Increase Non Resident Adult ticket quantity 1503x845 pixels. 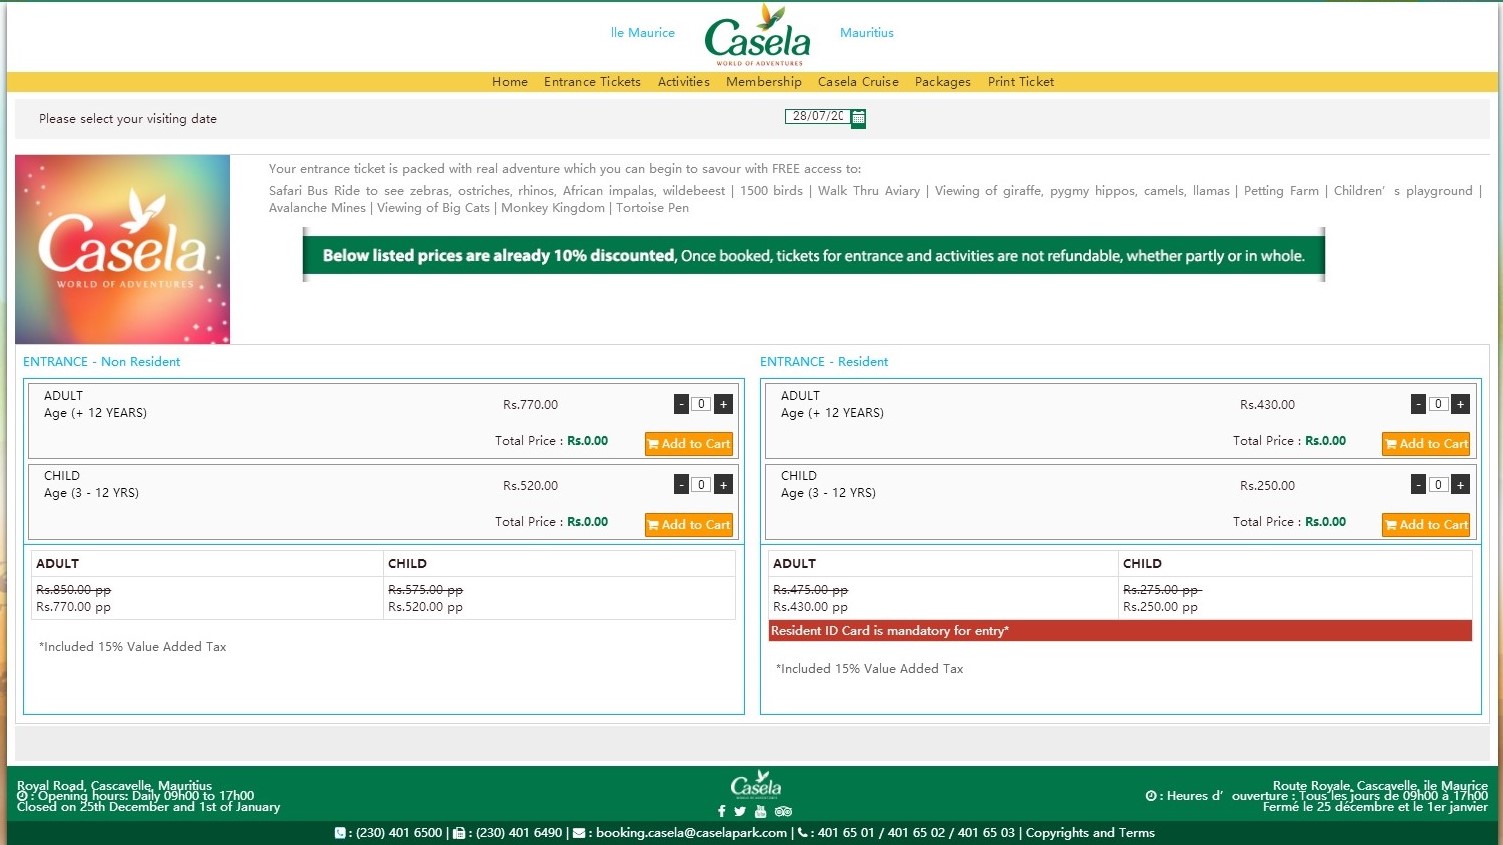(723, 404)
